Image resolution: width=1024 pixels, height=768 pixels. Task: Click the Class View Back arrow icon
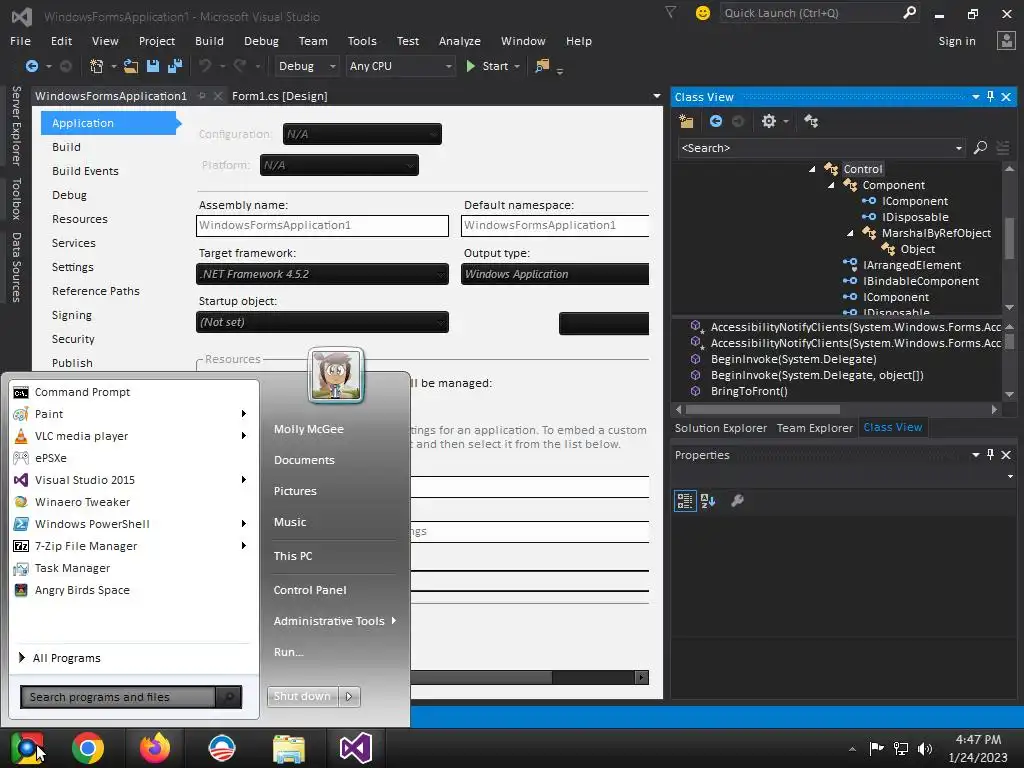click(x=716, y=121)
